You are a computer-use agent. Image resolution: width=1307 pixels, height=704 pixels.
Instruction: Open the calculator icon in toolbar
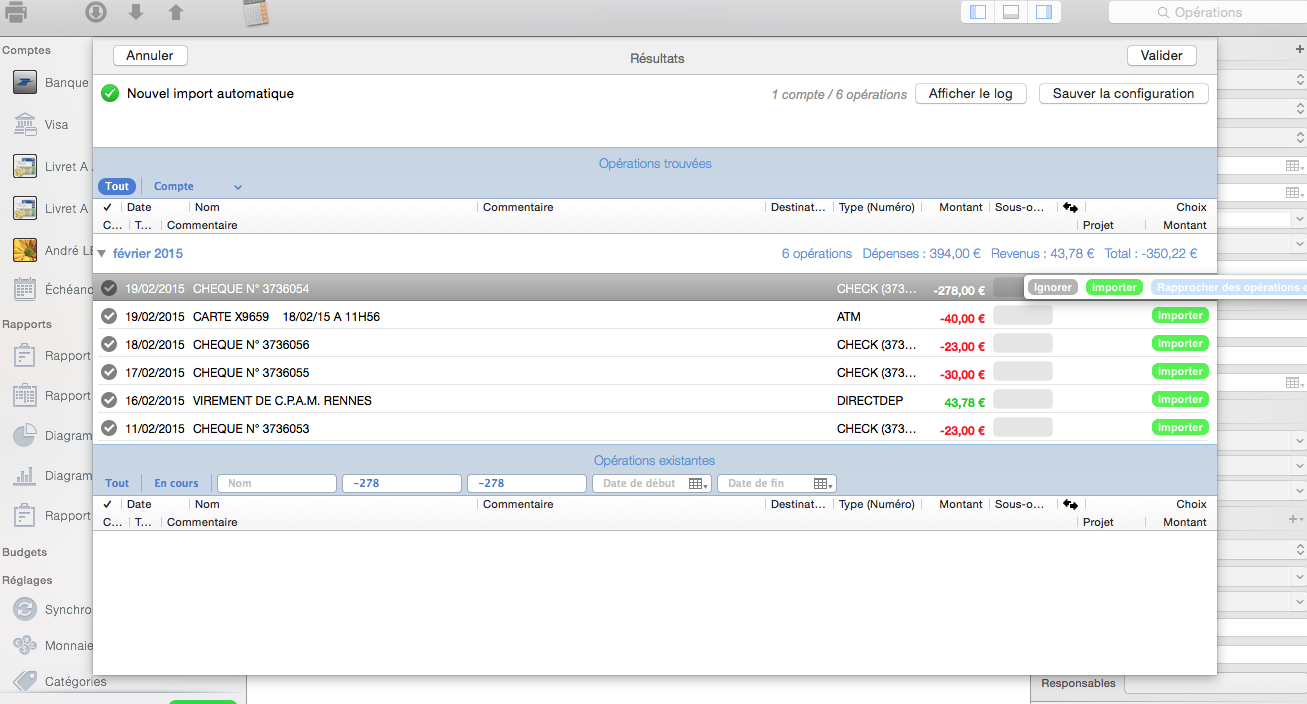point(257,14)
